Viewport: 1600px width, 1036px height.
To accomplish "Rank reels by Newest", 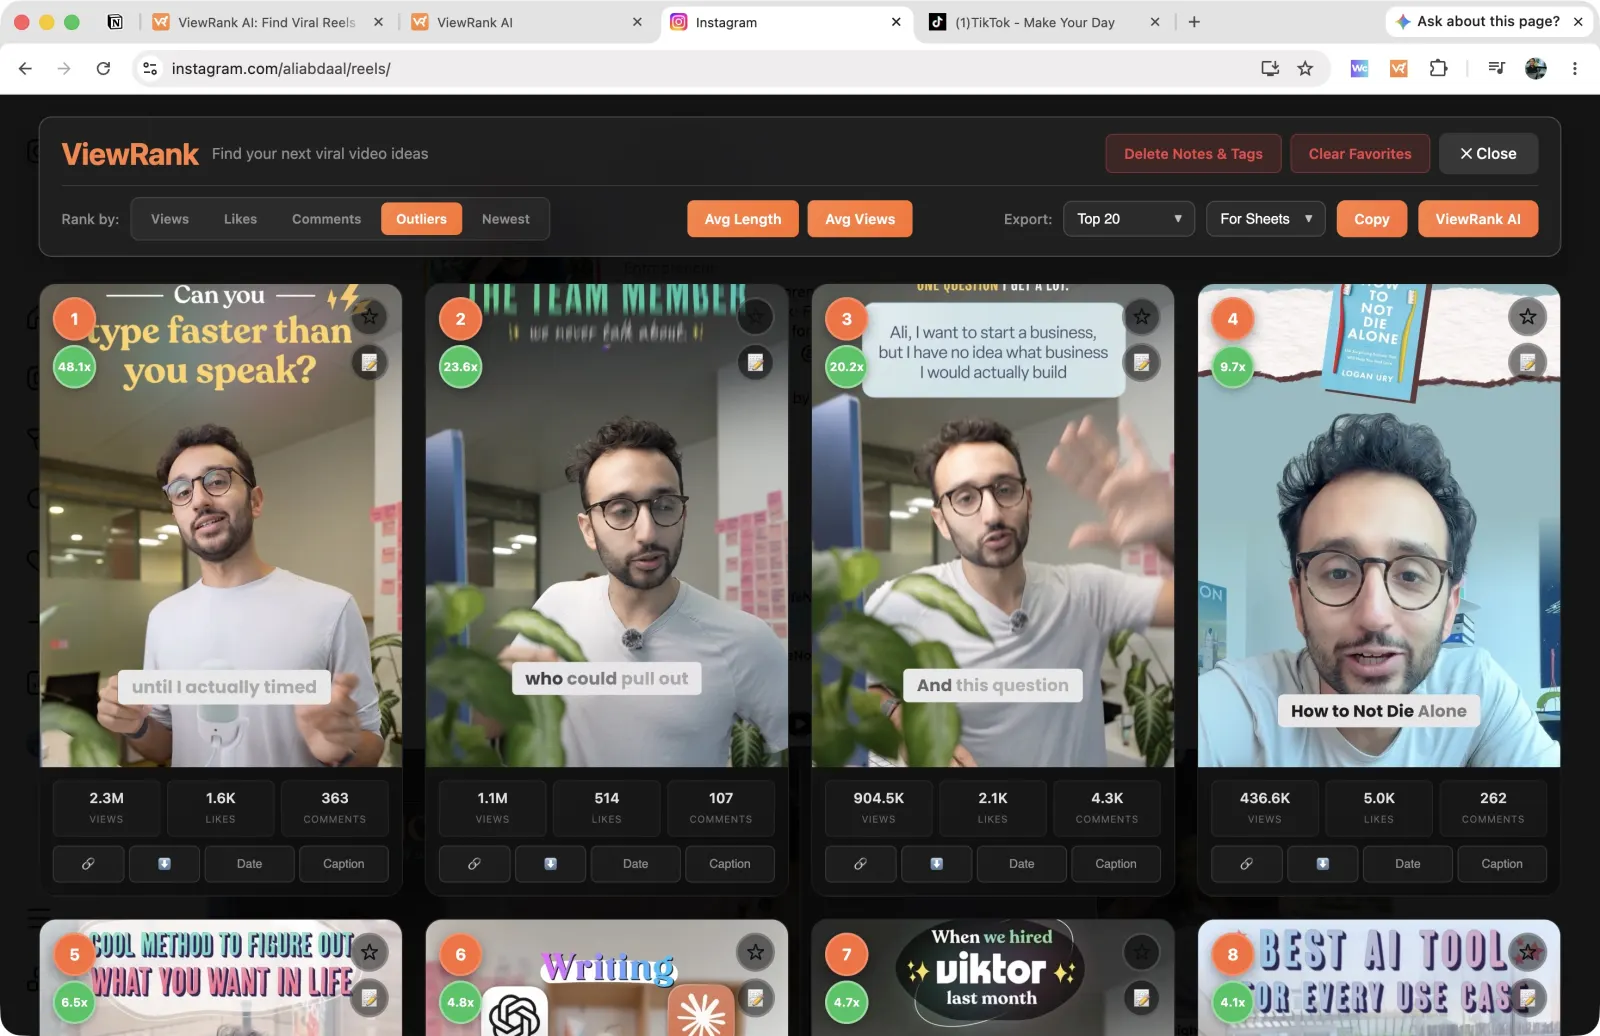I will pyautogui.click(x=506, y=219).
